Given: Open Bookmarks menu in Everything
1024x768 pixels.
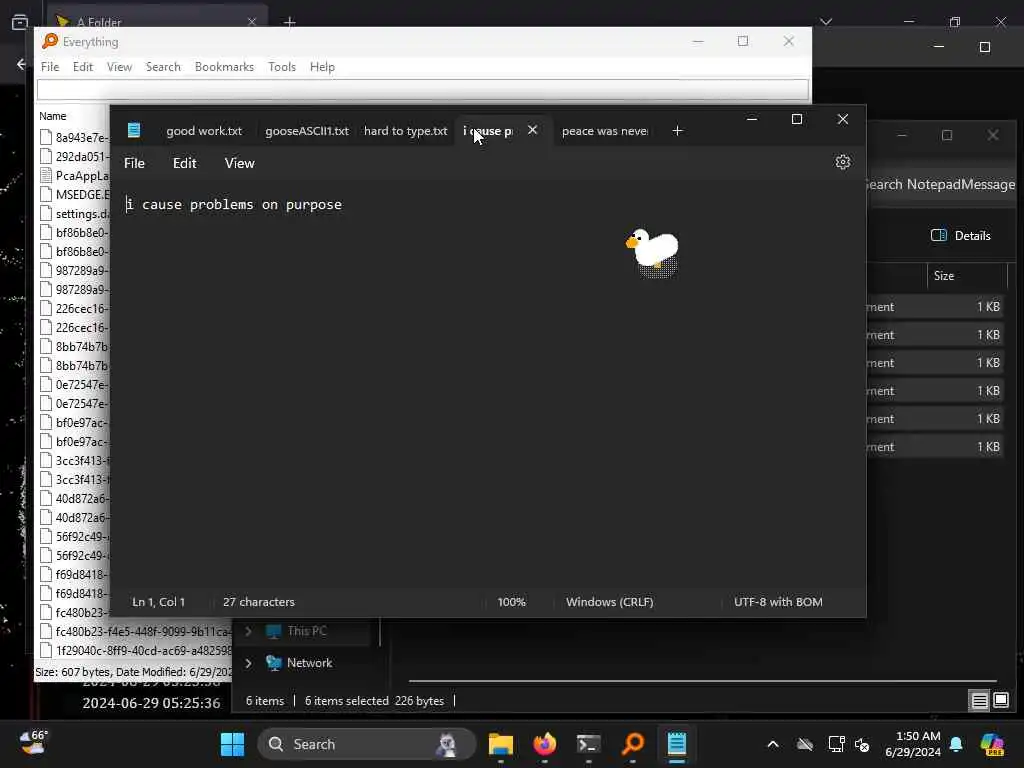Looking at the screenshot, I should click(224, 67).
